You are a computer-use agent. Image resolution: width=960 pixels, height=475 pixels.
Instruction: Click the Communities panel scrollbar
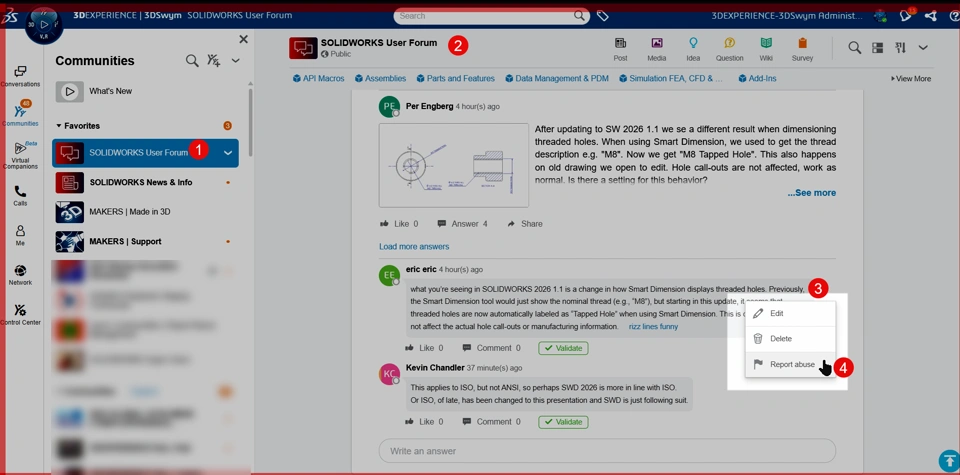pyautogui.click(x=250, y=122)
